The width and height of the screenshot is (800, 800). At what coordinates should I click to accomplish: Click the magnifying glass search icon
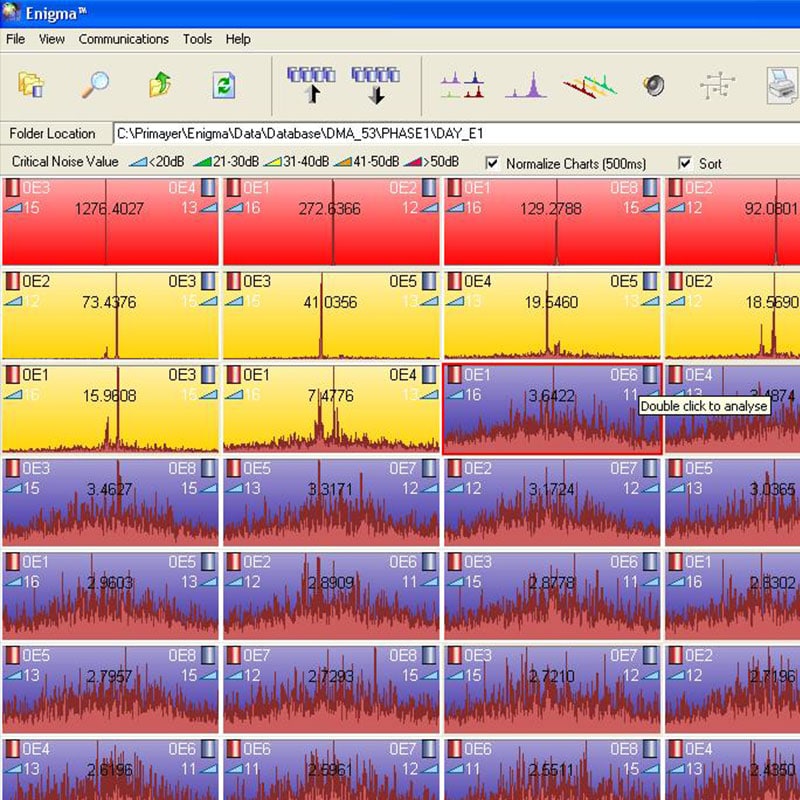point(95,85)
